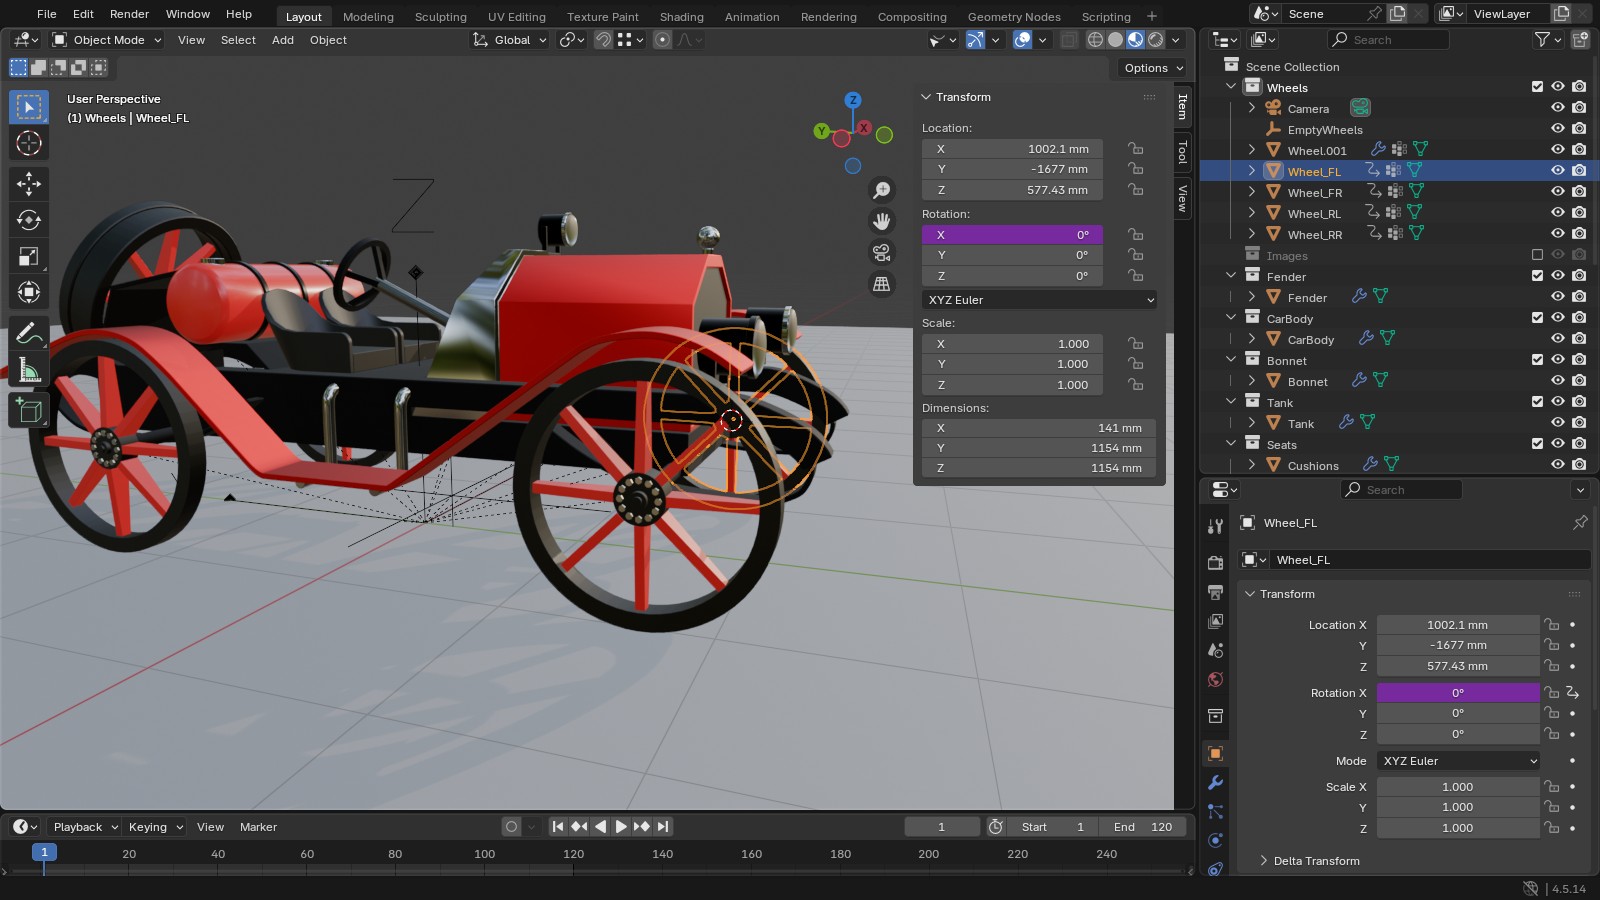Select the Cursor tool in the toolbar
The image size is (1600, 900).
click(x=29, y=143)
